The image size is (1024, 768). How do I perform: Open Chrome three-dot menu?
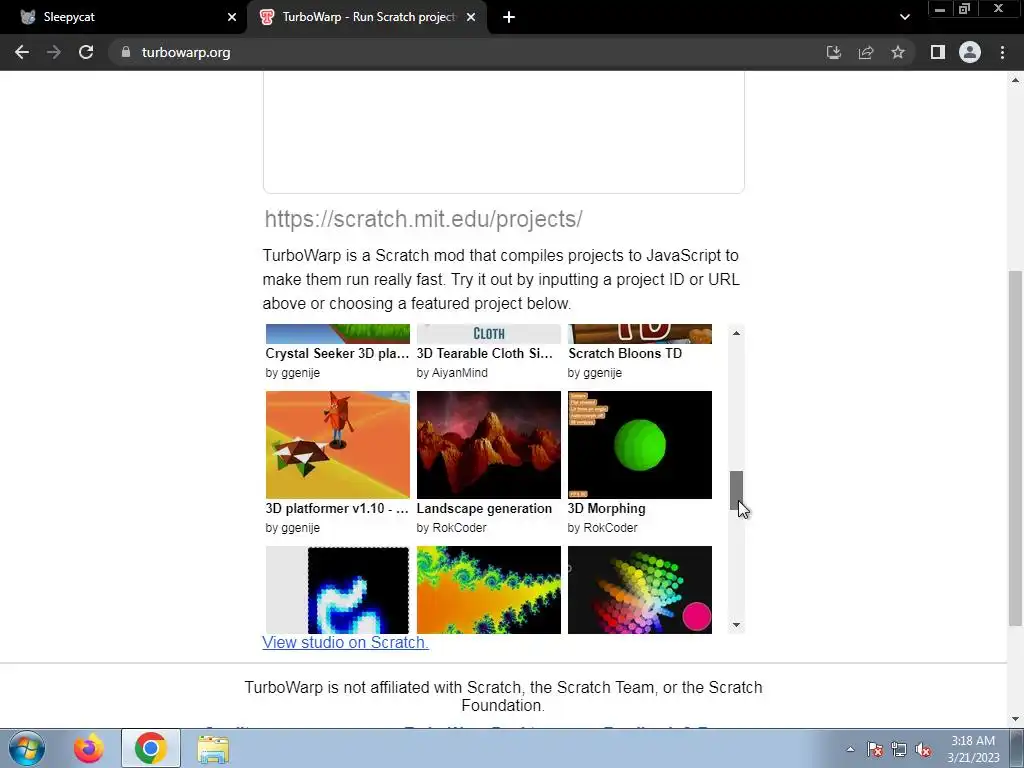1002,52
